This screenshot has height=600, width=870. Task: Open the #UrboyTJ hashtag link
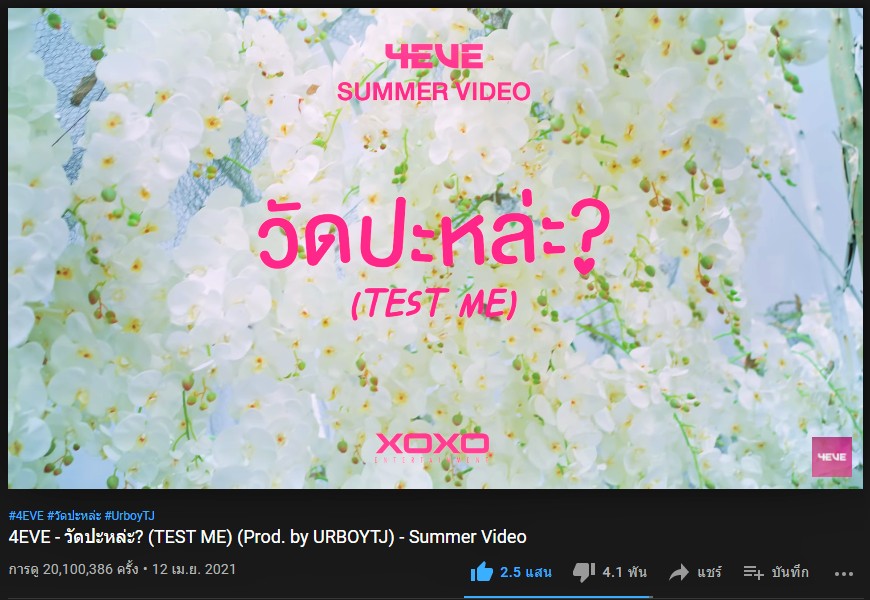(129, 516)
